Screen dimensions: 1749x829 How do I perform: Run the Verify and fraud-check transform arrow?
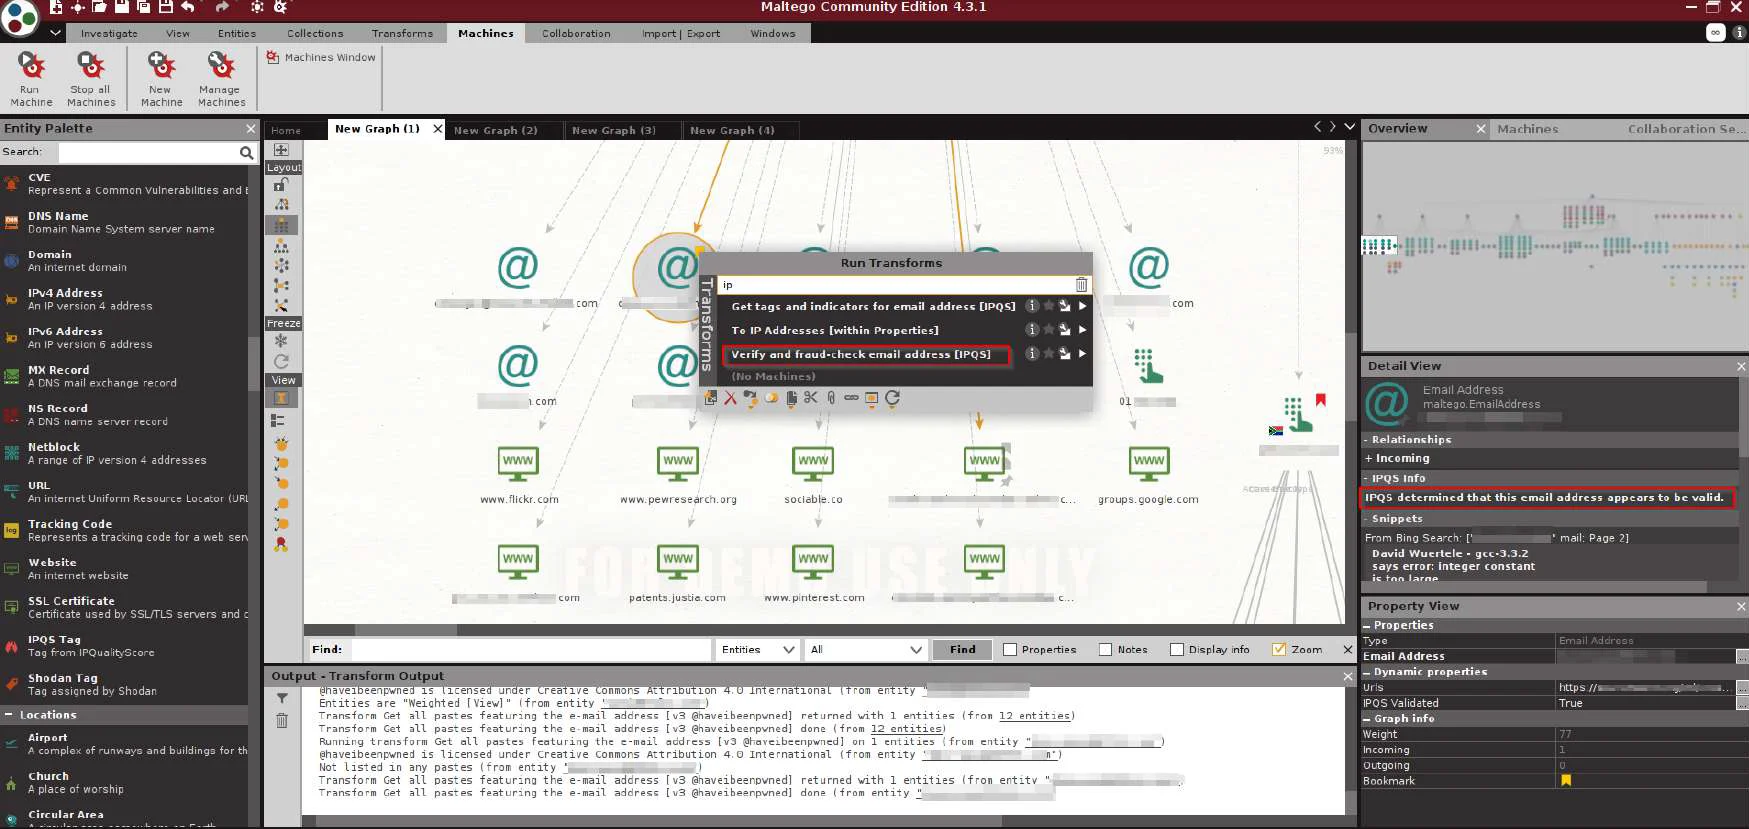coord(1082,354)
